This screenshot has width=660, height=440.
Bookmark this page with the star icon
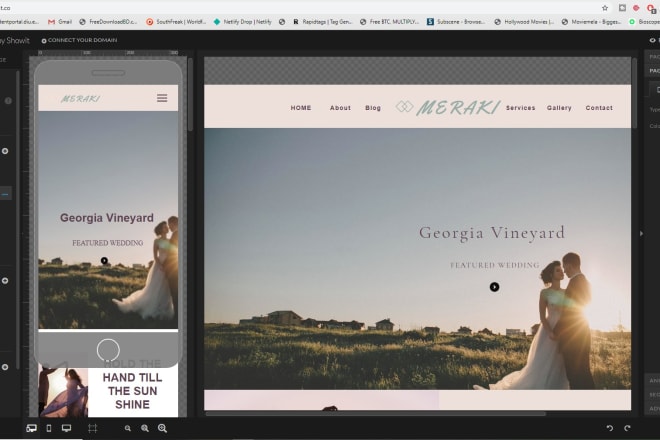604,7
